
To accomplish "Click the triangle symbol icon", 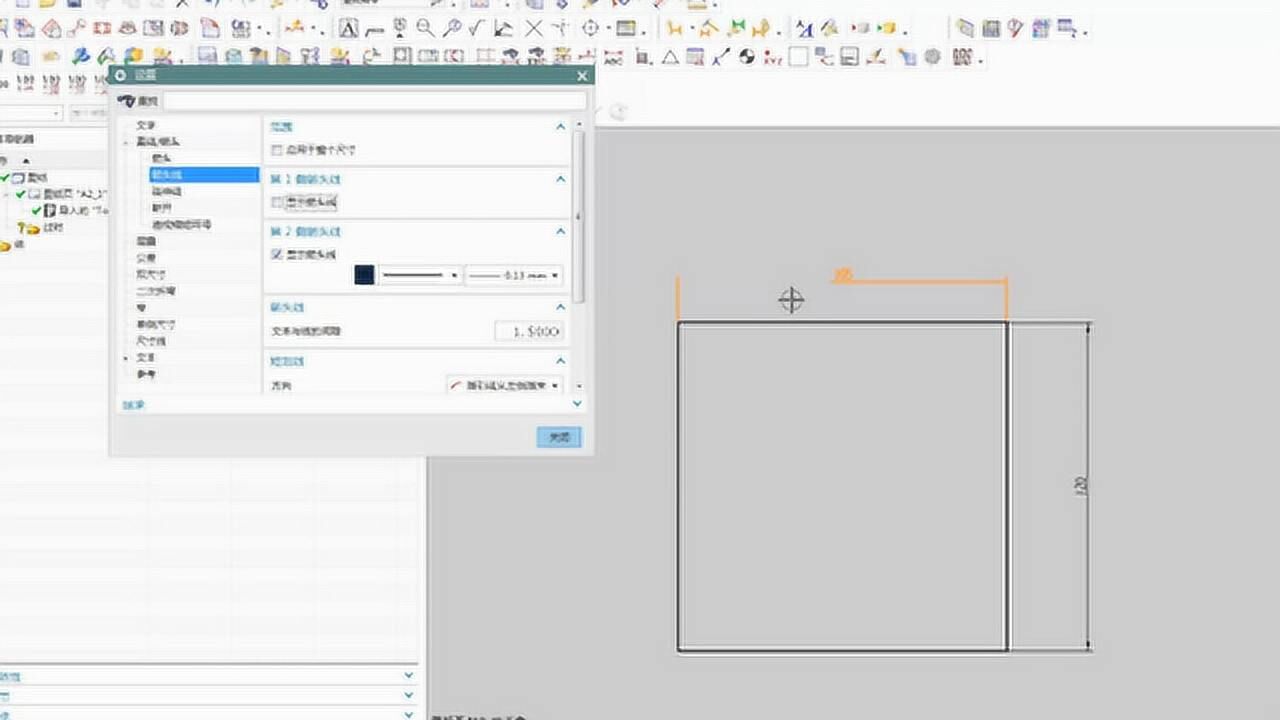I will (x=670, y=57).
